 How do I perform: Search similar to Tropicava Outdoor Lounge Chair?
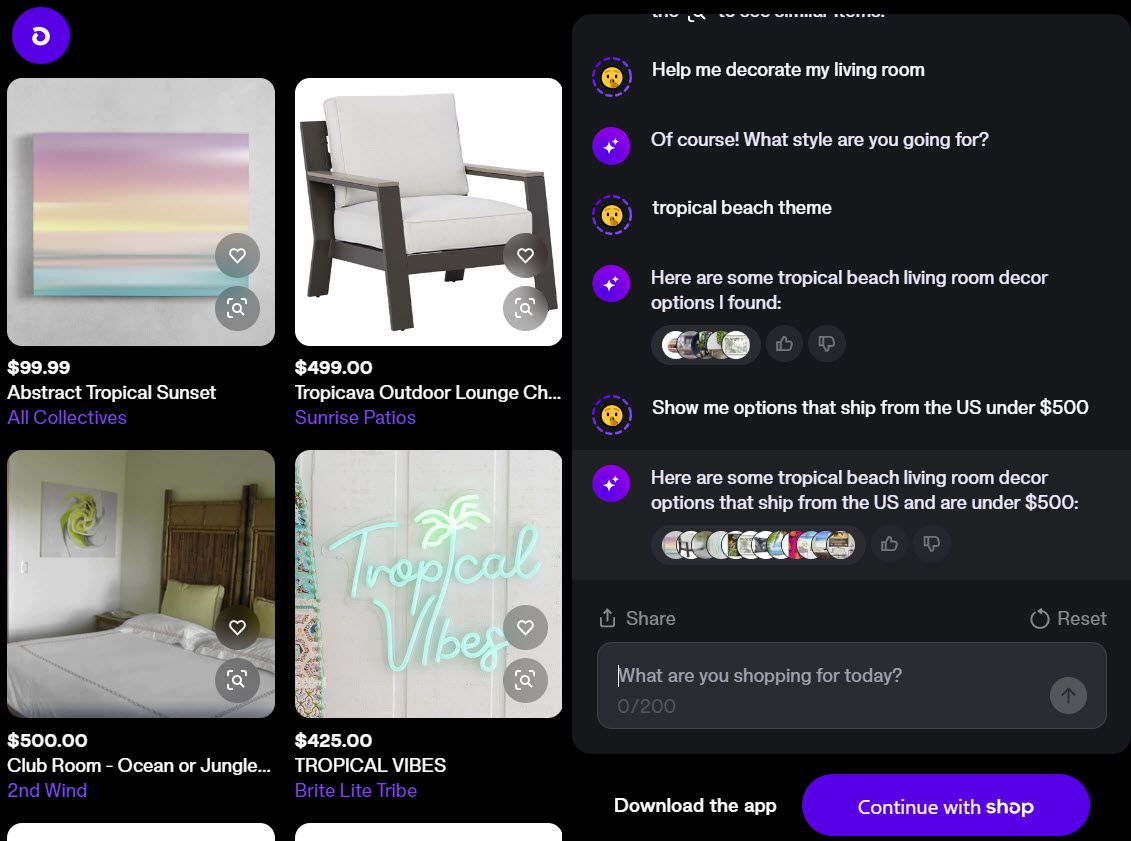tap(525, 309)
